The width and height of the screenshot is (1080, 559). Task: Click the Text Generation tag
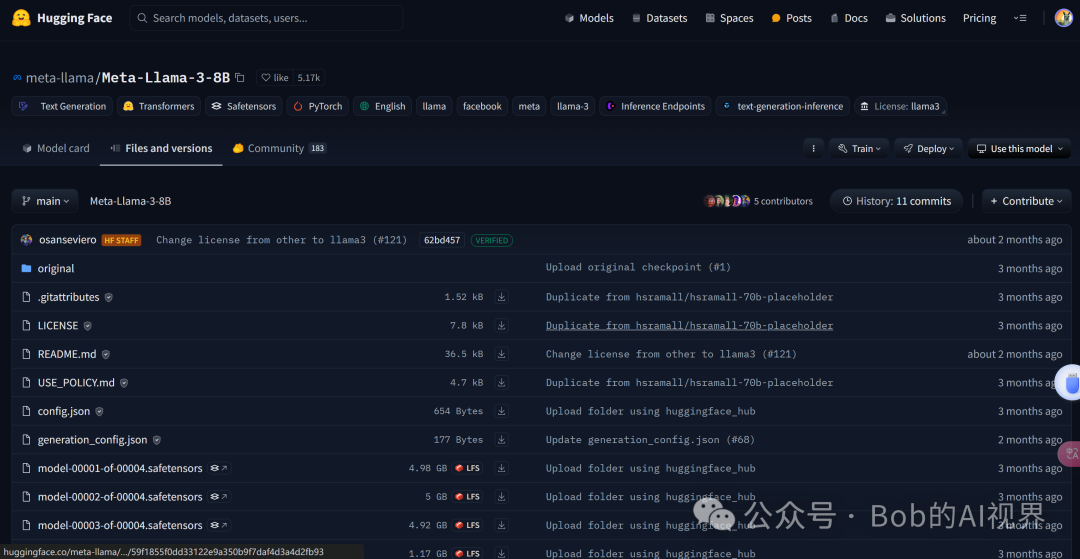point(62,106)
